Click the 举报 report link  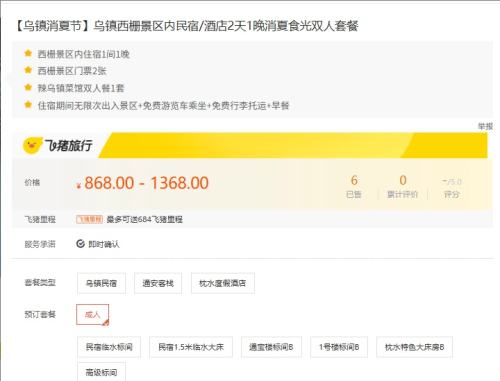click(485, 127)
